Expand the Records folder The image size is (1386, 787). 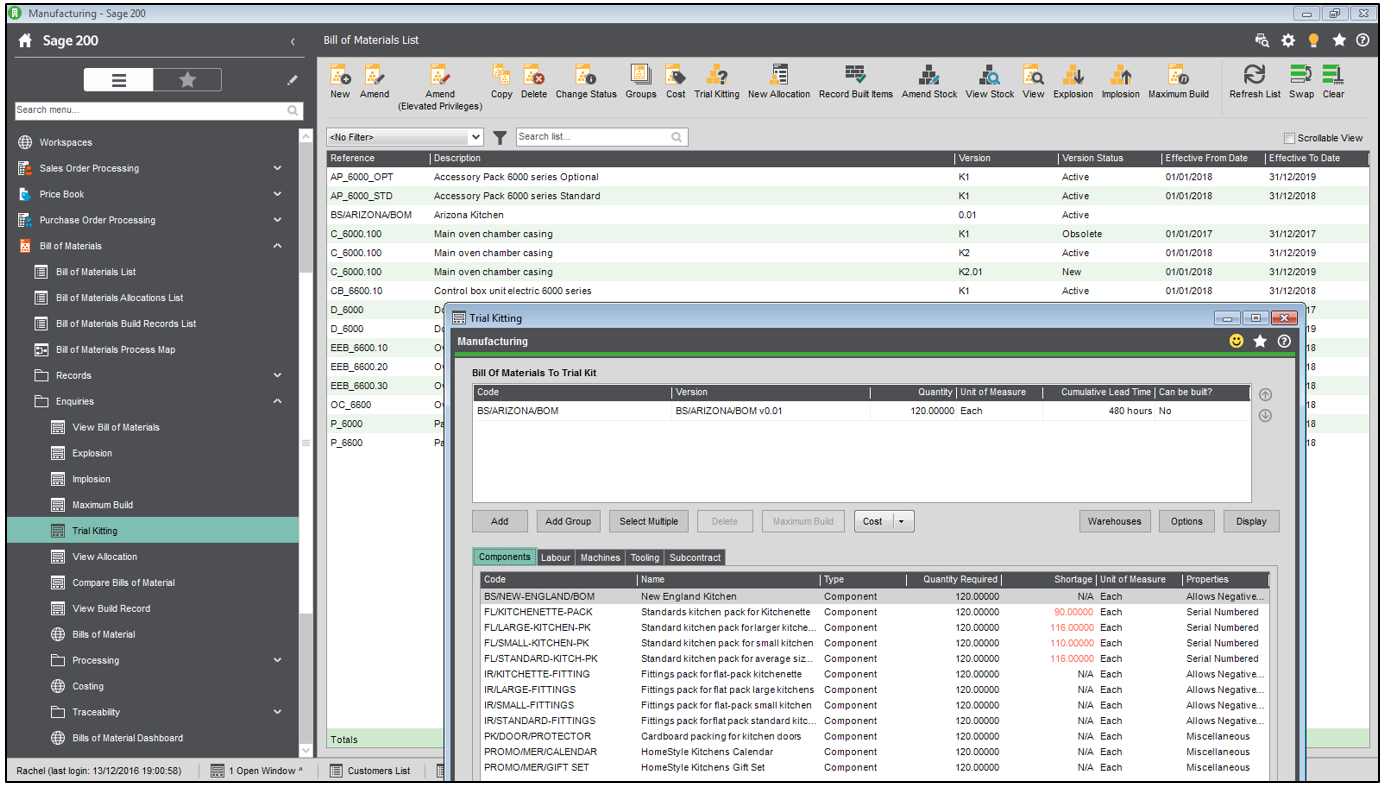pyautogui.click(x=277, y=376)
